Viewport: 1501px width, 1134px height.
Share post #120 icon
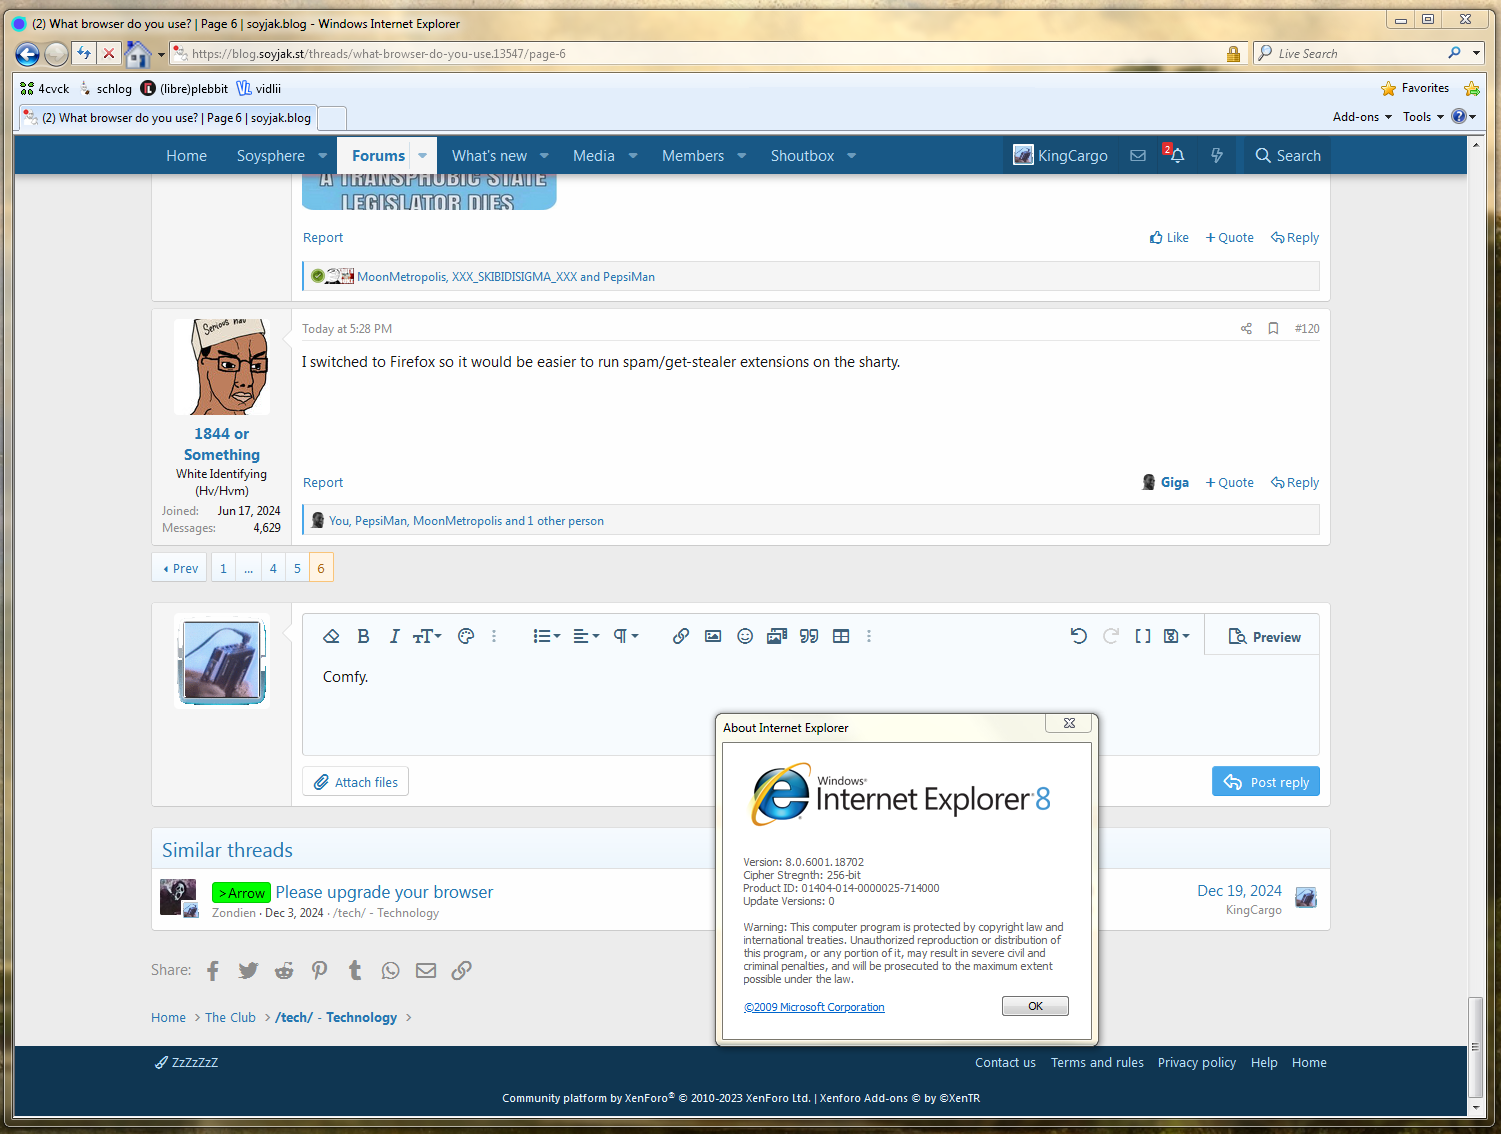(1246, 328)
